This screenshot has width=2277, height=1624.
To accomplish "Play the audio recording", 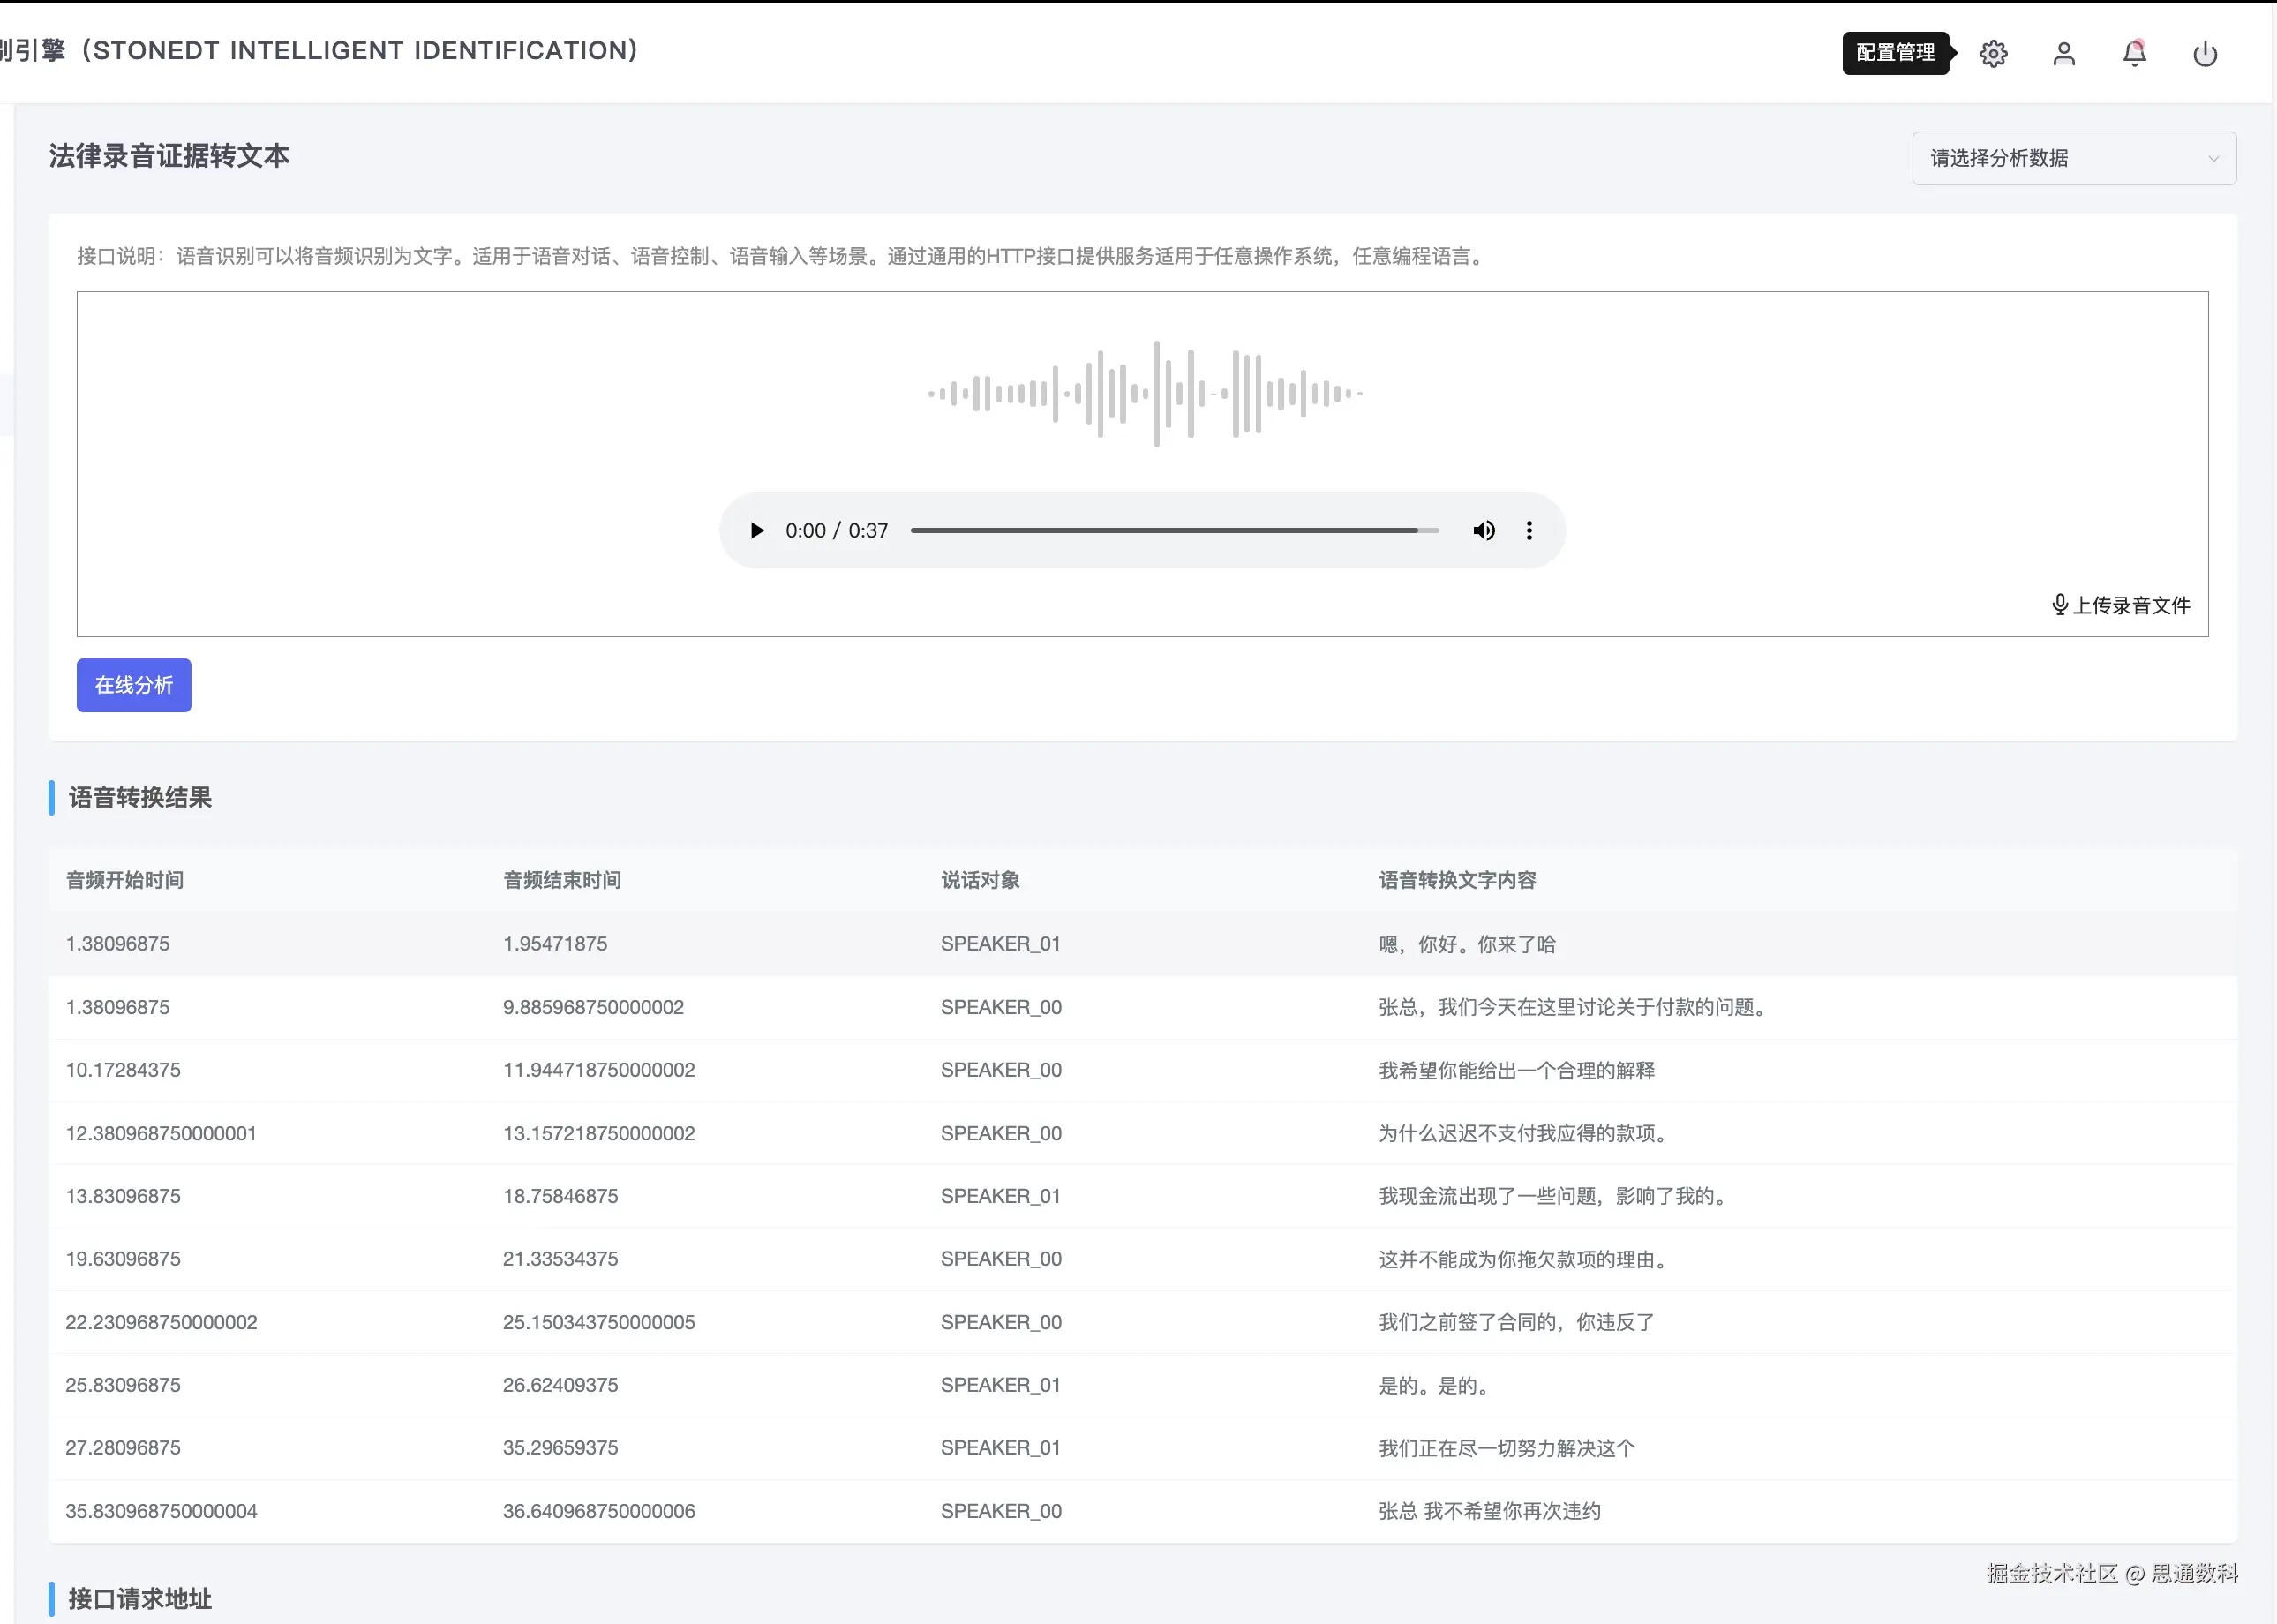I will click(x=757, y=531).
